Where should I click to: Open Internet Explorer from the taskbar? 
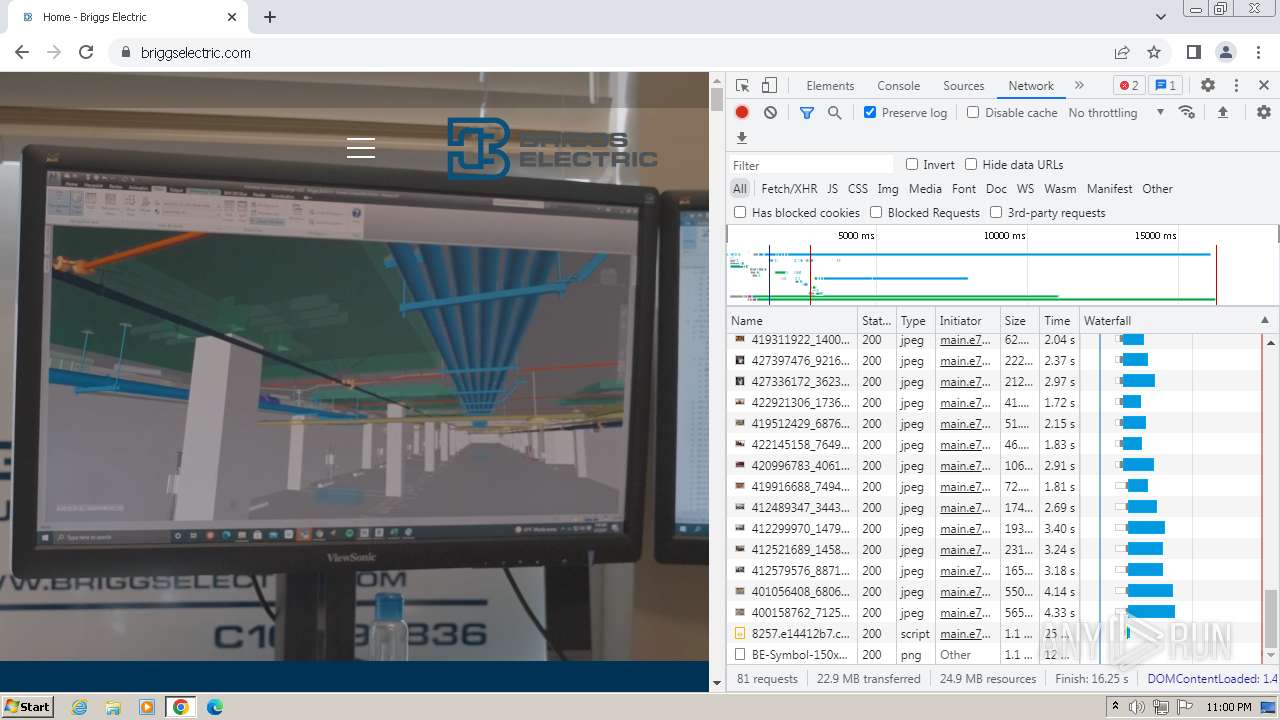click(79, 707)
